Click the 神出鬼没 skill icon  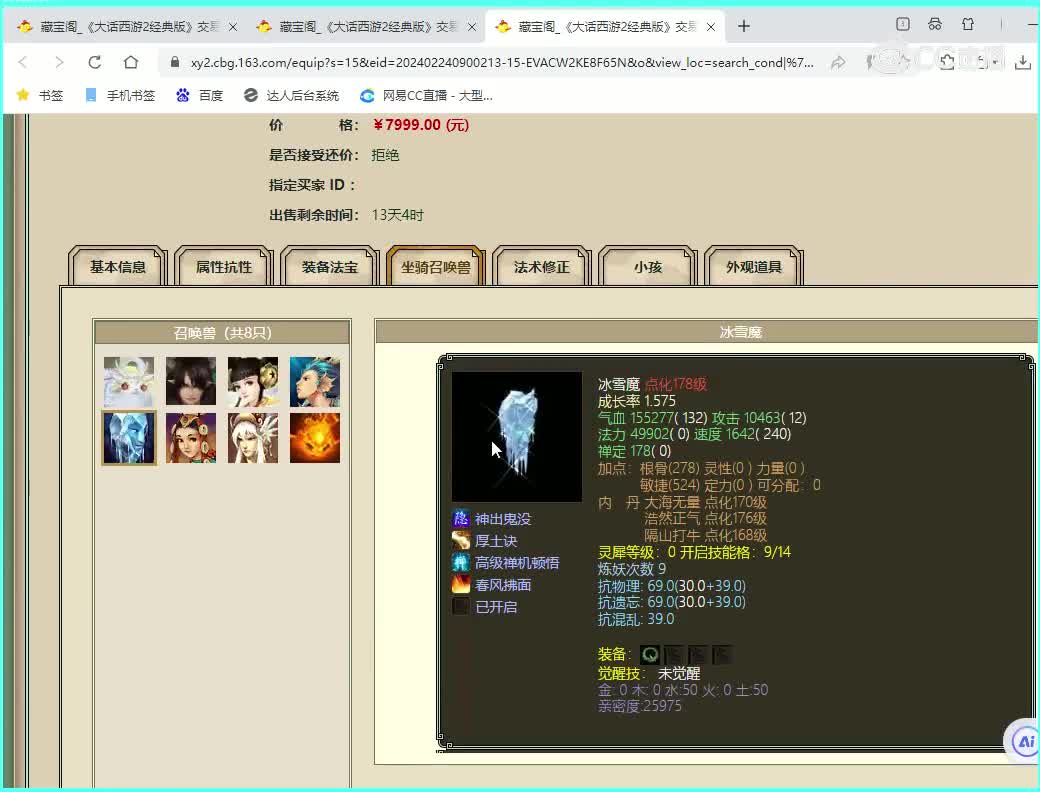[x=461, y=519]
